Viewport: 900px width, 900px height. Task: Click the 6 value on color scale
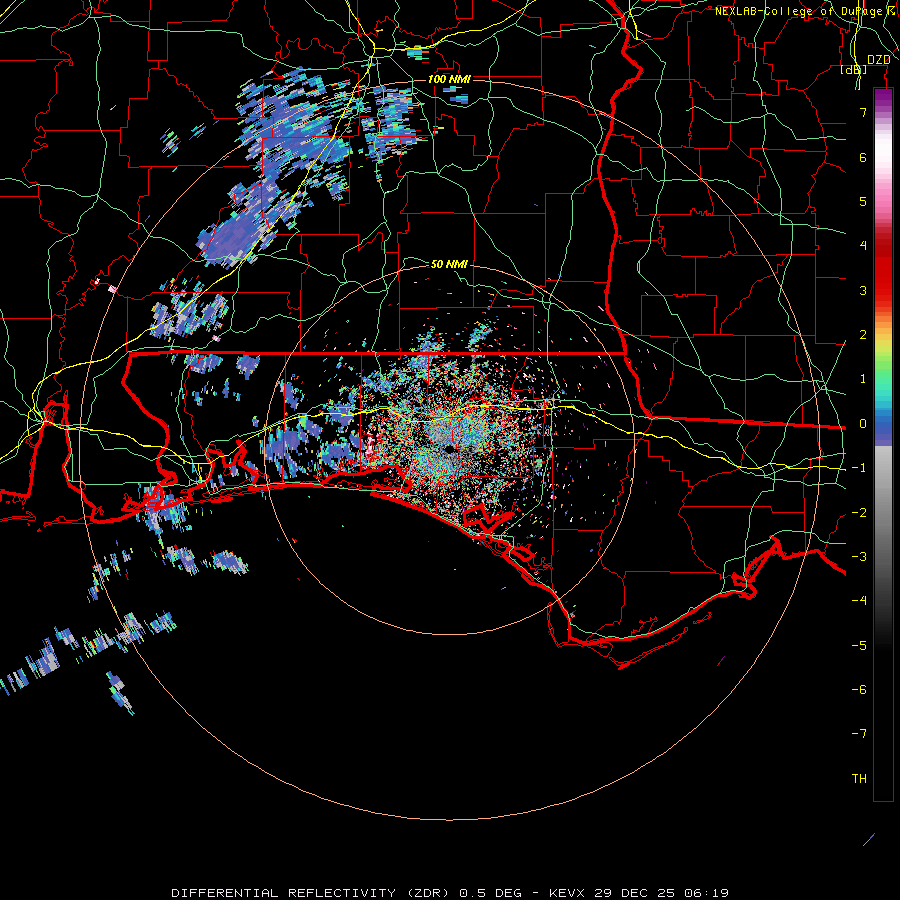pyautogui.click(x=863, y=157)
